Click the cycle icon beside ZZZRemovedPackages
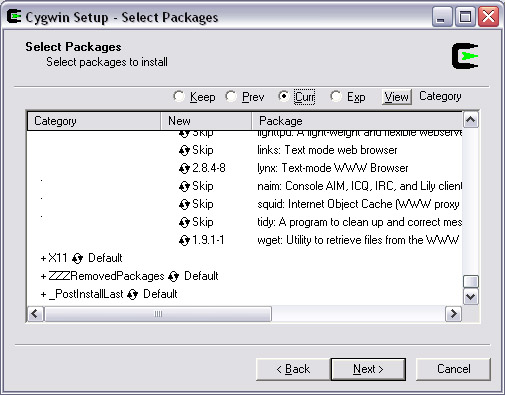This screenshot has height=395, width=505. (173, 276)
